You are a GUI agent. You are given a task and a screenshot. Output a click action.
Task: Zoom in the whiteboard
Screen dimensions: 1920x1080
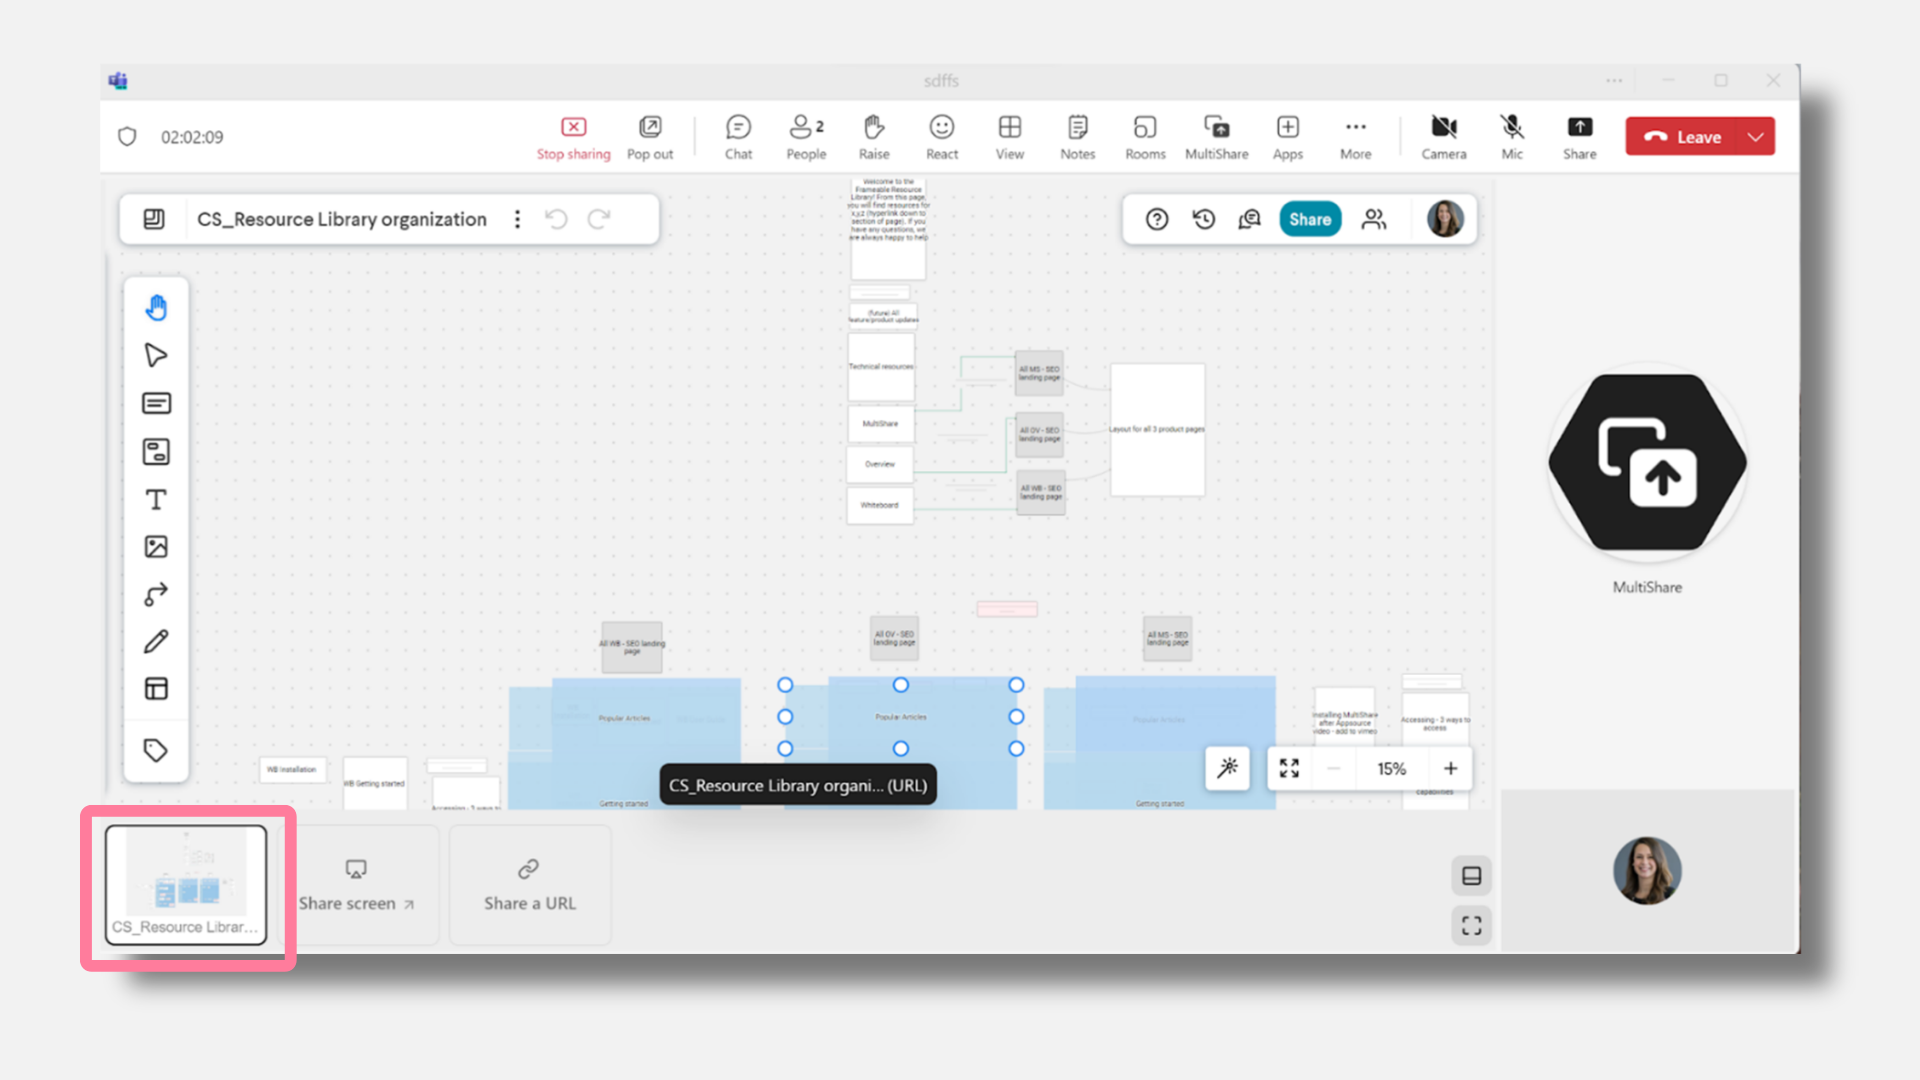point(1450,768)
